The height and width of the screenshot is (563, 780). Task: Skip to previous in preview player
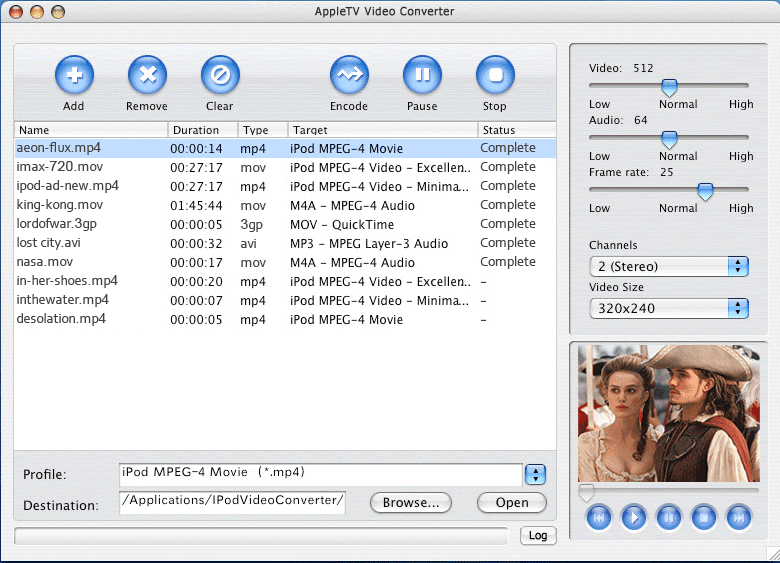click(599, 518)
